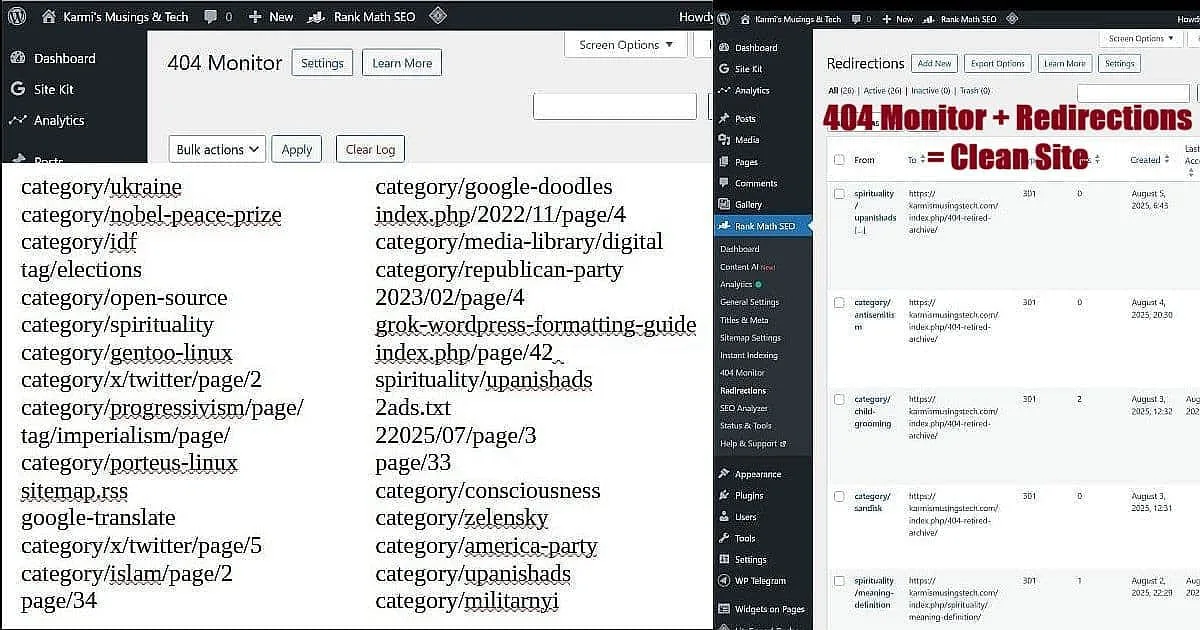Click Settings button next to Redirections title

pos(1120,63)
